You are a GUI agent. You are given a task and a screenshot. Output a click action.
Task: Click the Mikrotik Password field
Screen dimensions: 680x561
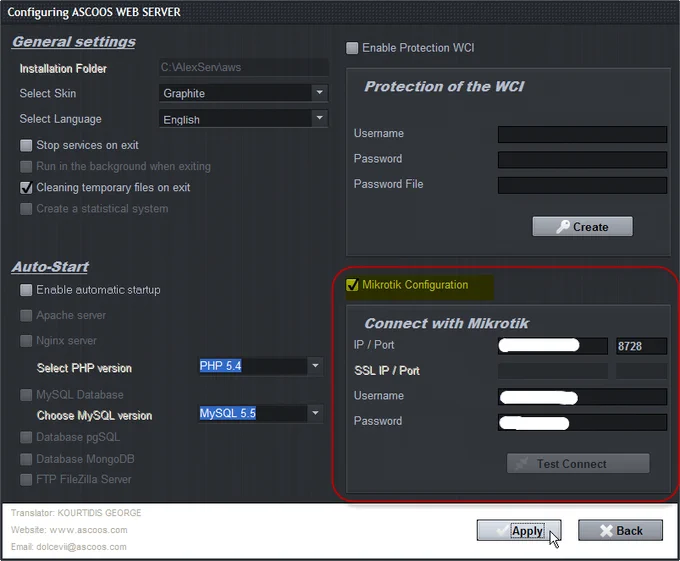(582, 422)
